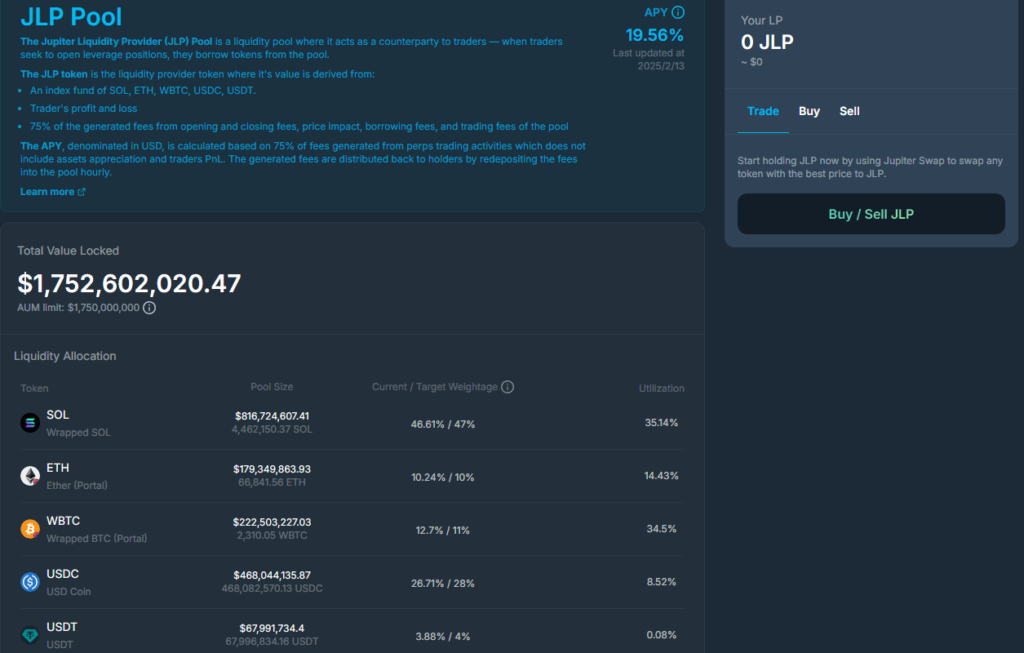Click the Token column header
Viewport: 1024px width, 653px height.
click(x=34, y=388)
